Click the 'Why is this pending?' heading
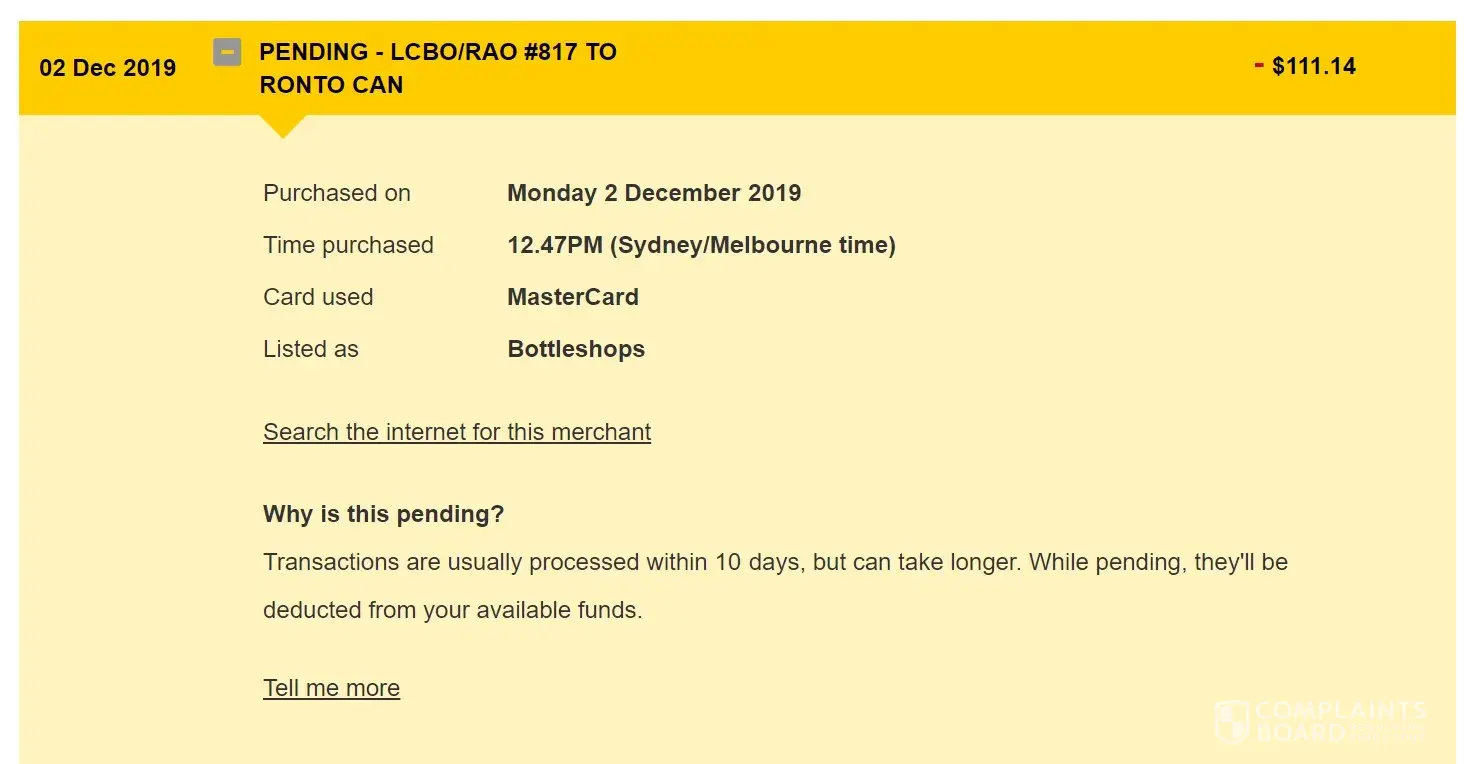The height and width of the screenshot is (764, 1476). 383,514
